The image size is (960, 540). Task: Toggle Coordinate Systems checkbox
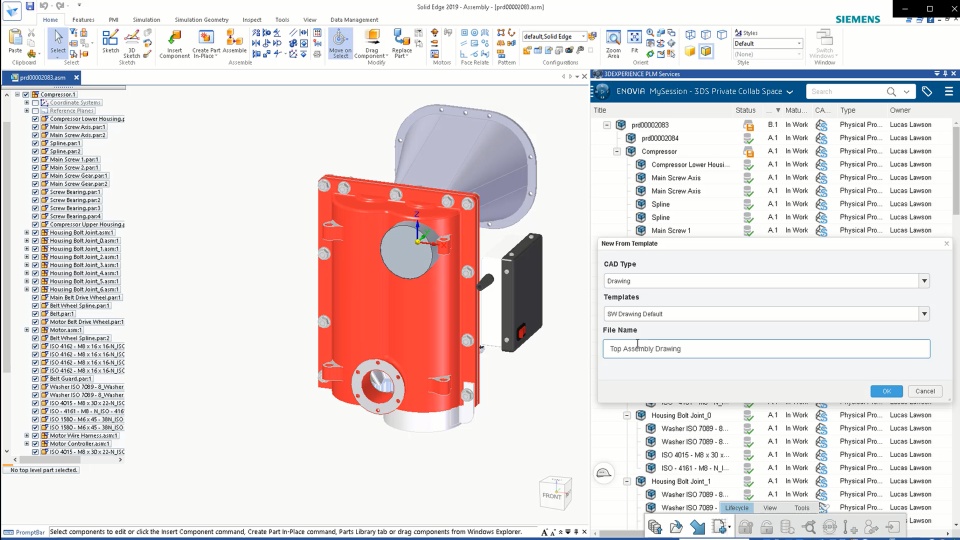point(35,103)
